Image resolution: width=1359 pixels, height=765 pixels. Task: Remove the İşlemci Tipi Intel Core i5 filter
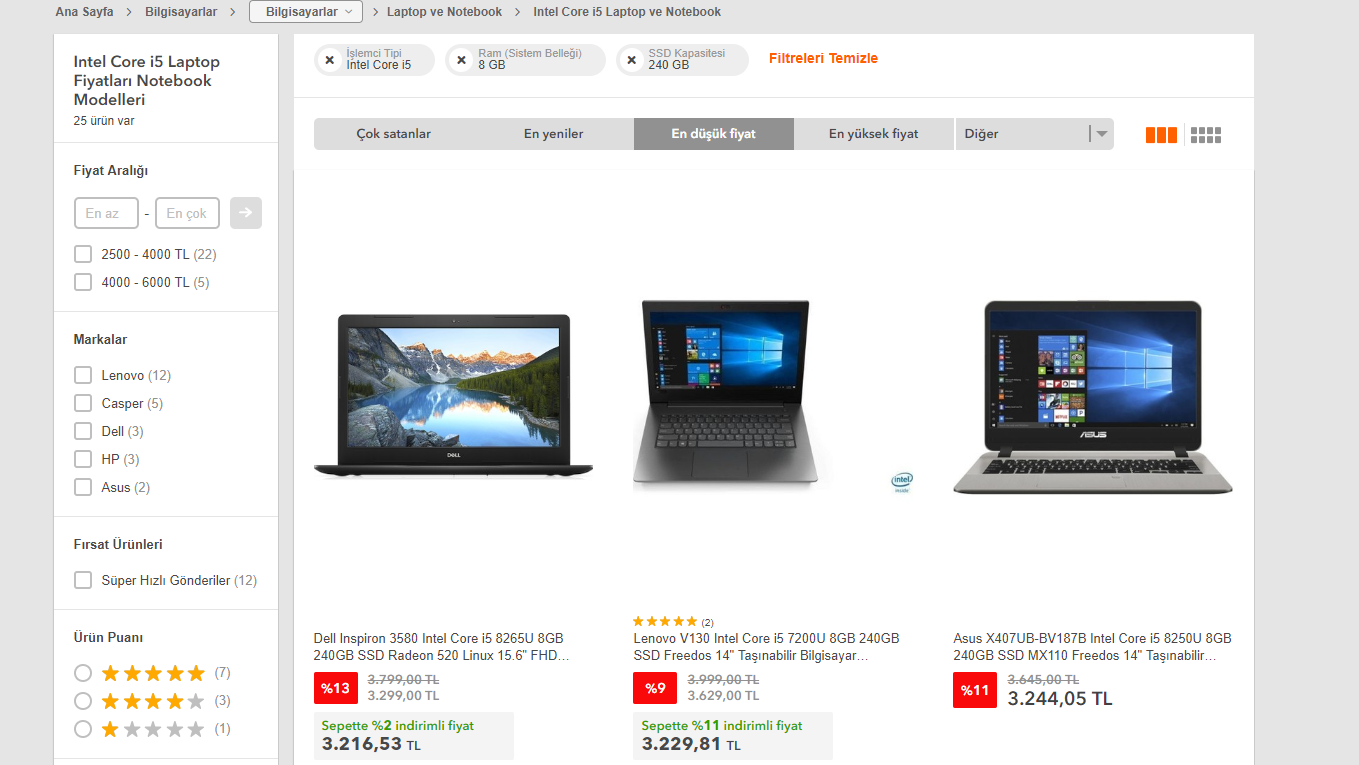click(x=330, y=60)
